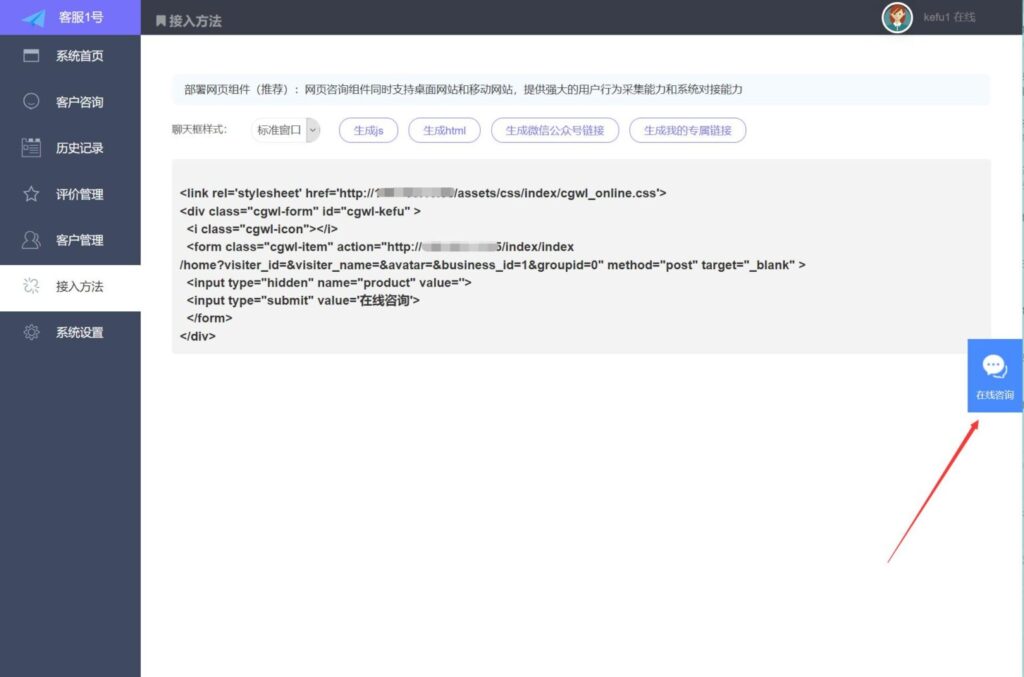Click the people icon next to 客户管理
The image size is (1024, 677).
point(29,239)
